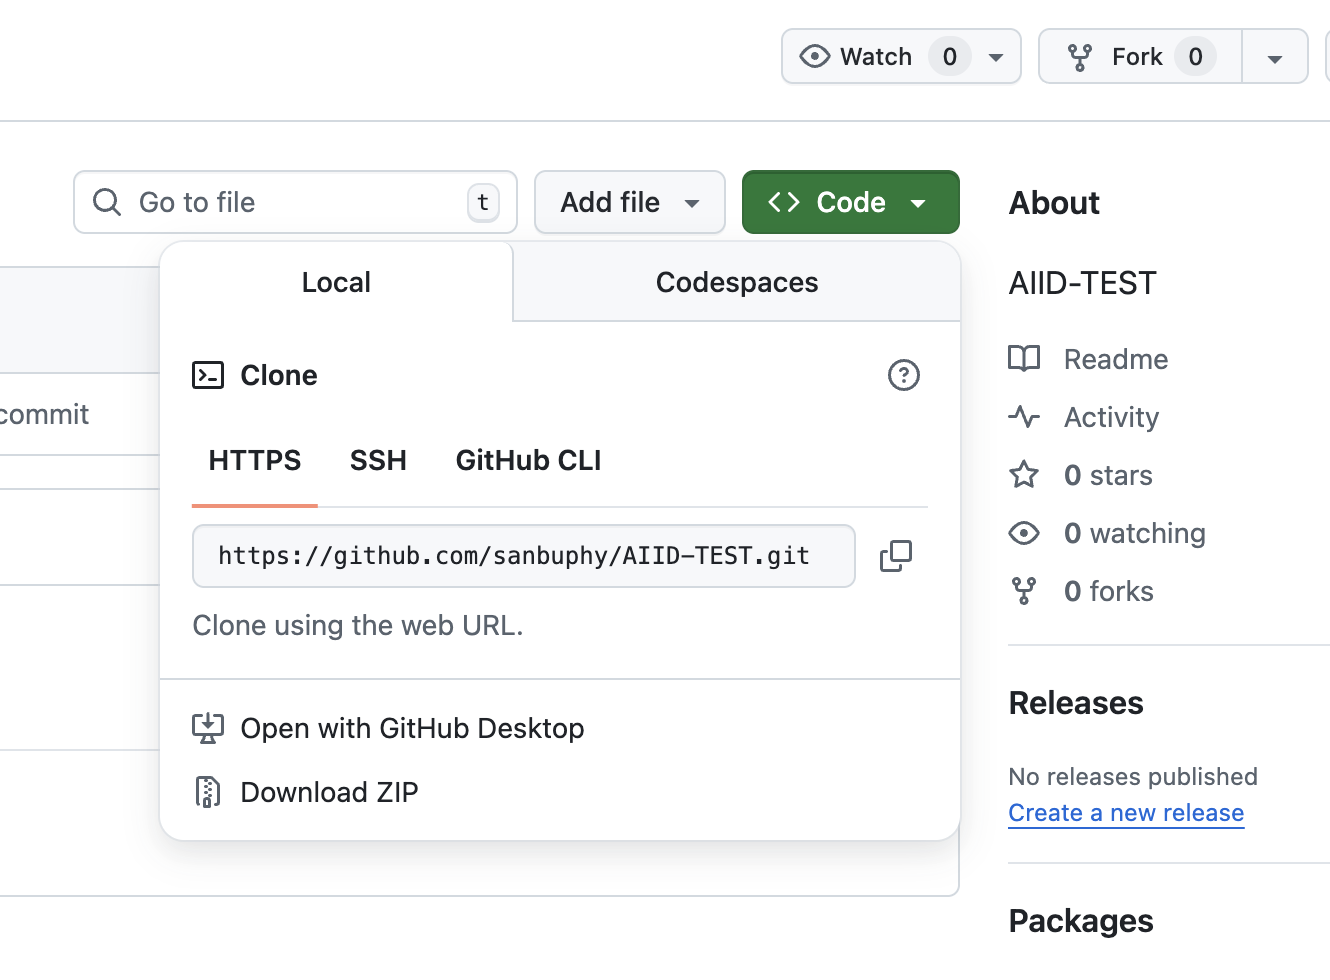Viewport: 1330px width, 980px height.
Task: Expand the Watch notification options arrow
Action: (x=996, y=58)
